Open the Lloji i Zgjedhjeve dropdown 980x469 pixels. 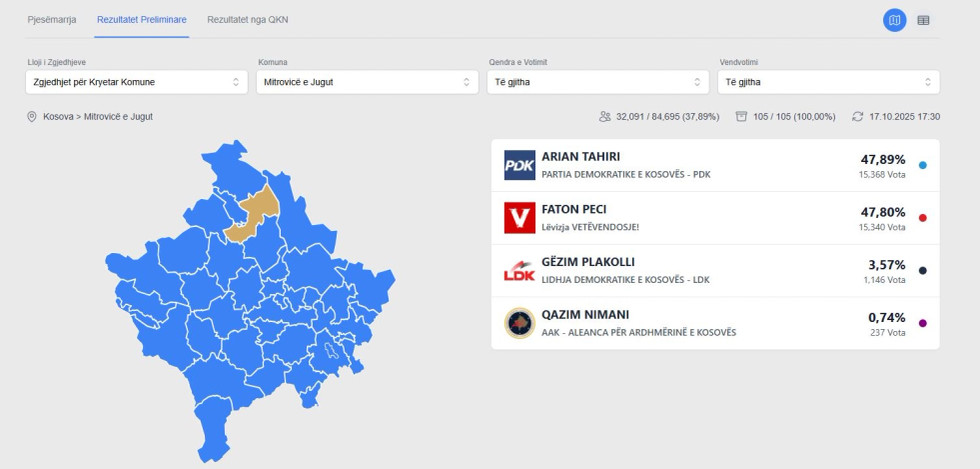(x=137, y=82)
